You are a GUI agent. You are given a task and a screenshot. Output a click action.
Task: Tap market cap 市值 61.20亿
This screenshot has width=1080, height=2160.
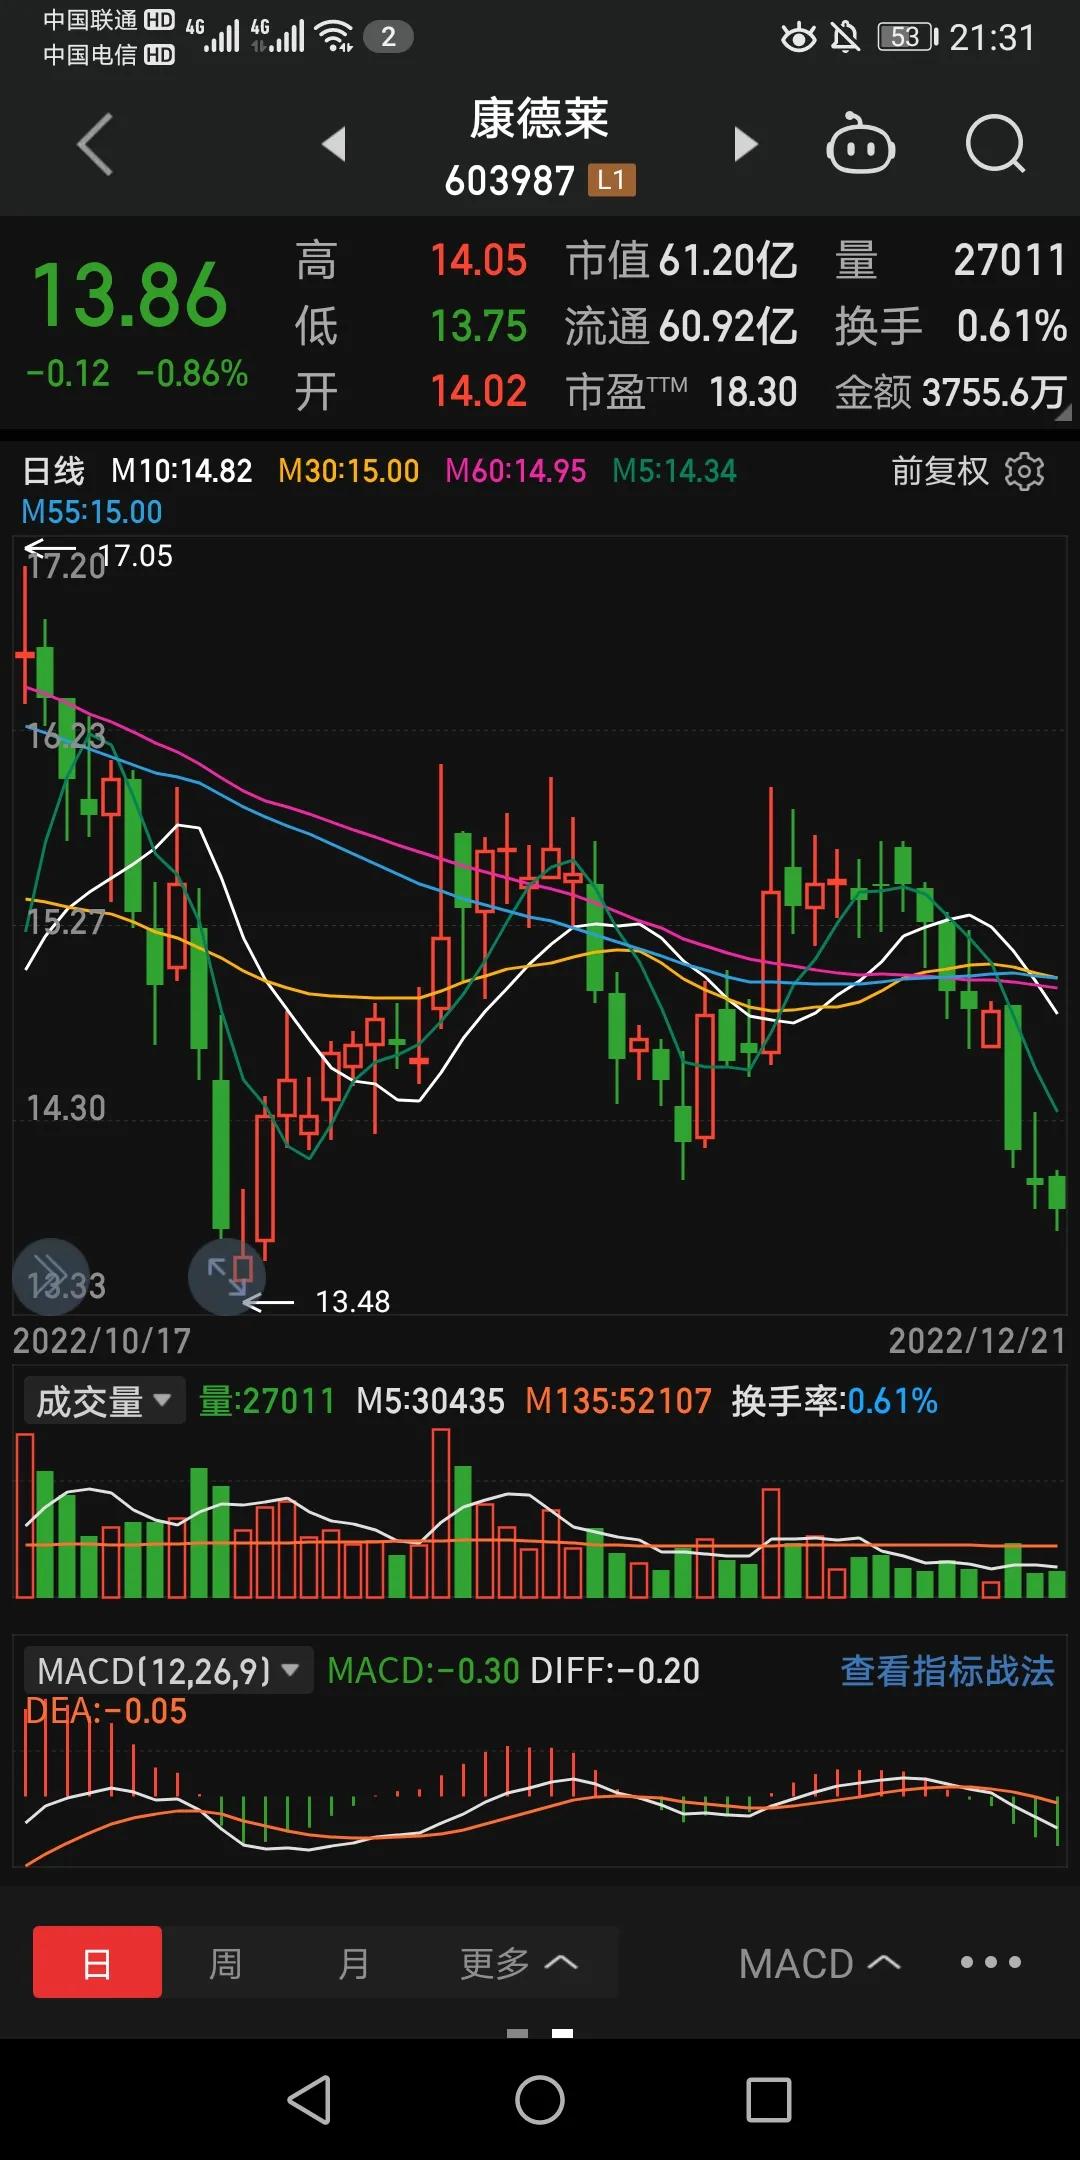point(681,260)
